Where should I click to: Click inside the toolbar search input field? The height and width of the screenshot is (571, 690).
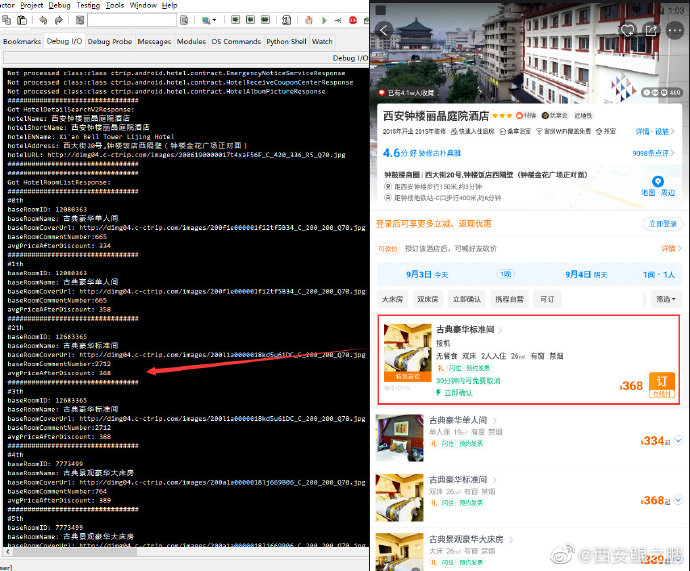(132, 20)
